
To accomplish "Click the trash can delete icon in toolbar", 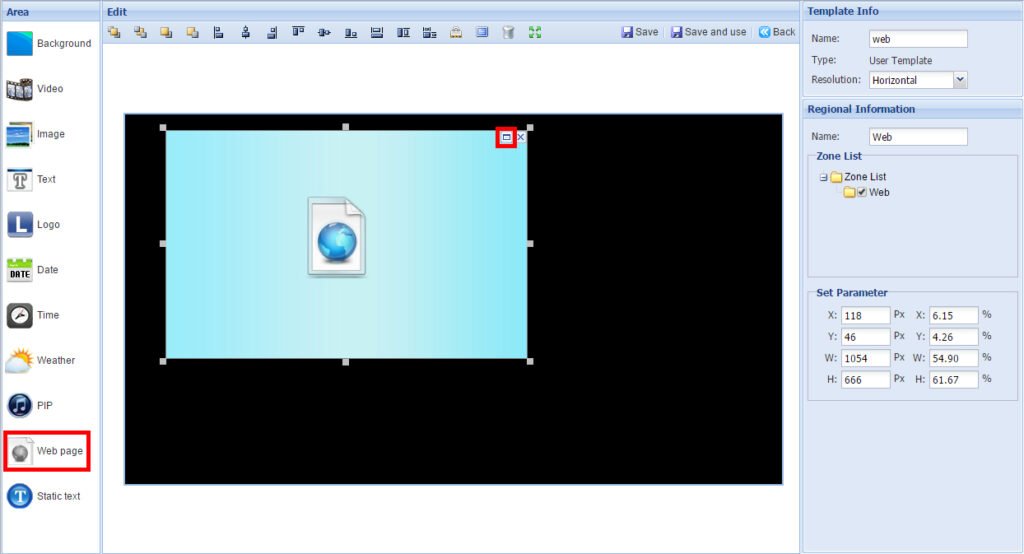I will (x=508, y=32).
